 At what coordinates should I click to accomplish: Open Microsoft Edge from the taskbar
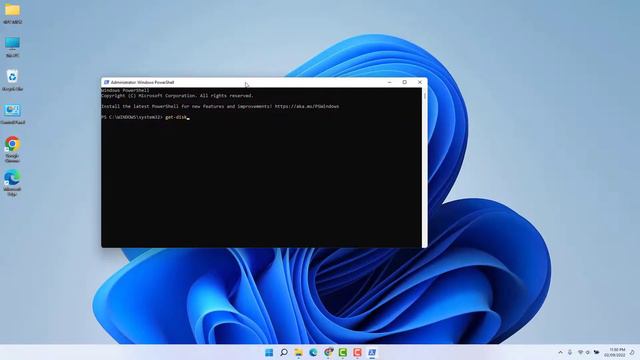(313, 352)
